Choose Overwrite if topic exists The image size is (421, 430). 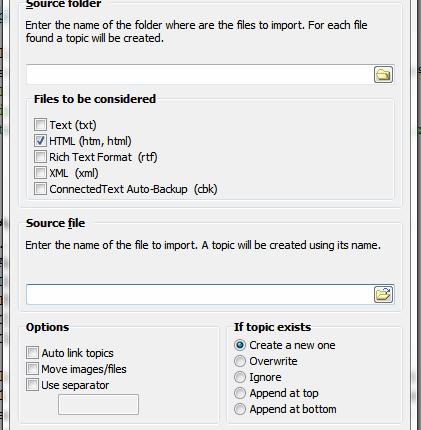point(240,361)
